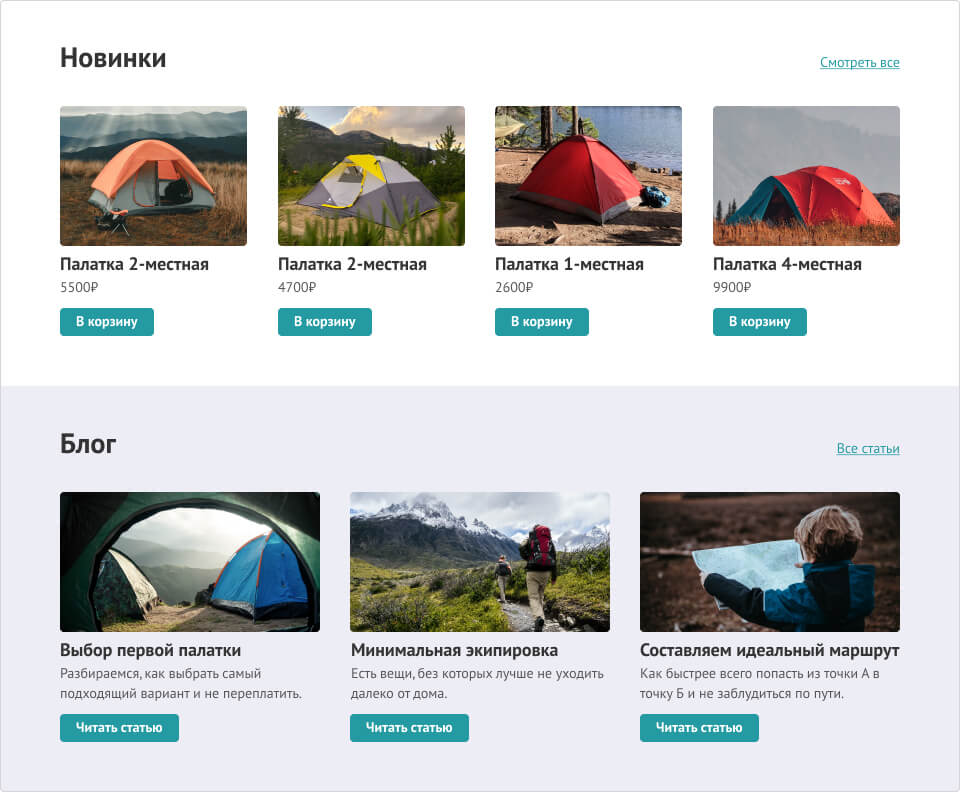960x792 pixels.
Task: Read the 'Выбор первой палатки' article
Action: (x=119, y=728)
